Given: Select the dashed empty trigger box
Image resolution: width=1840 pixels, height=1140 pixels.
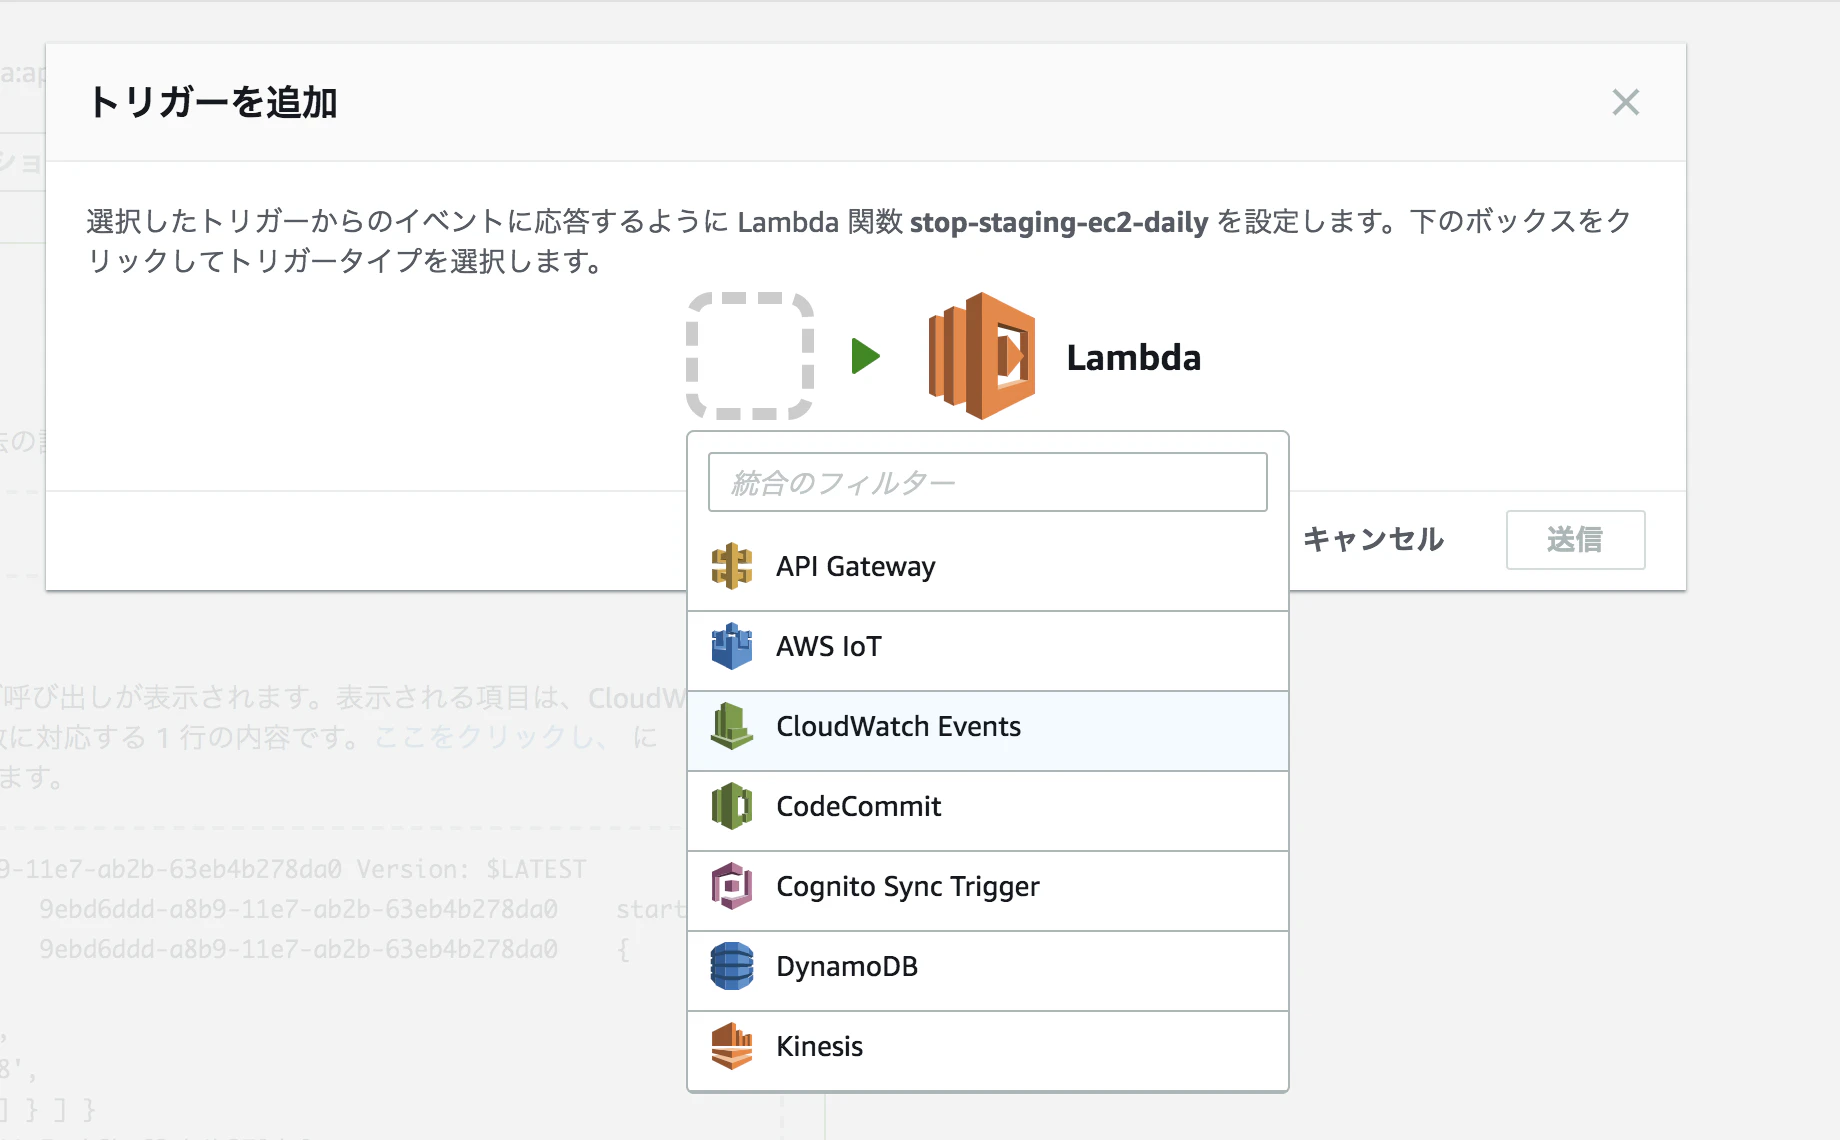Looking at the screenshot, I should click(x=750, y=356).
